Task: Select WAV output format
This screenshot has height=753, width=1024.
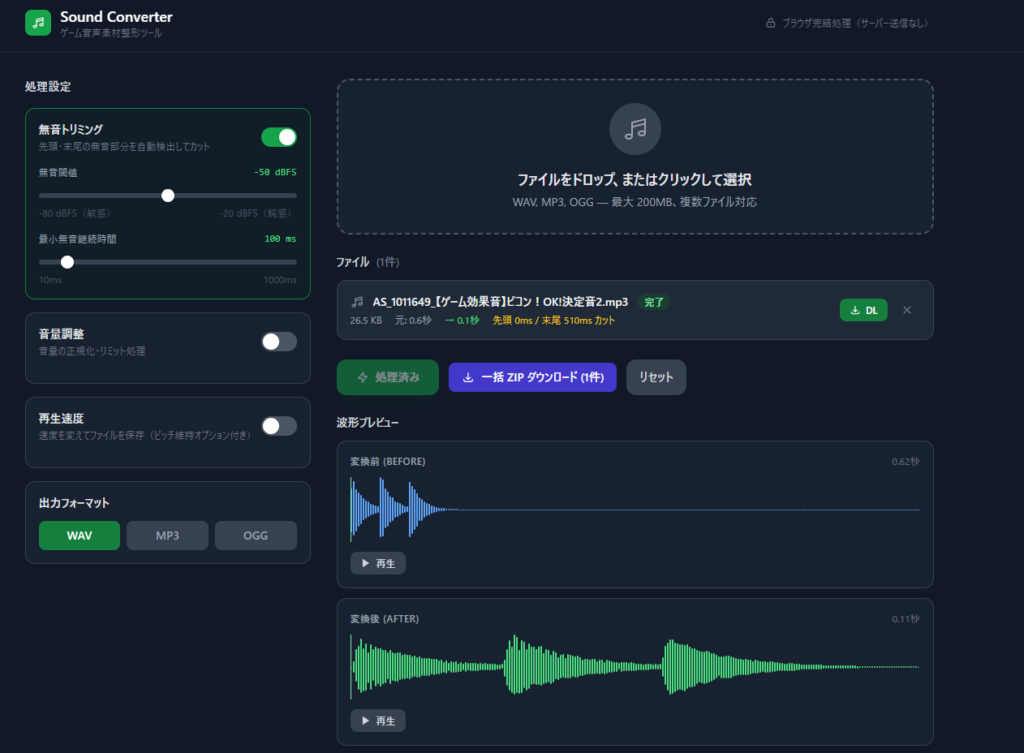Action: coord(79,536)
